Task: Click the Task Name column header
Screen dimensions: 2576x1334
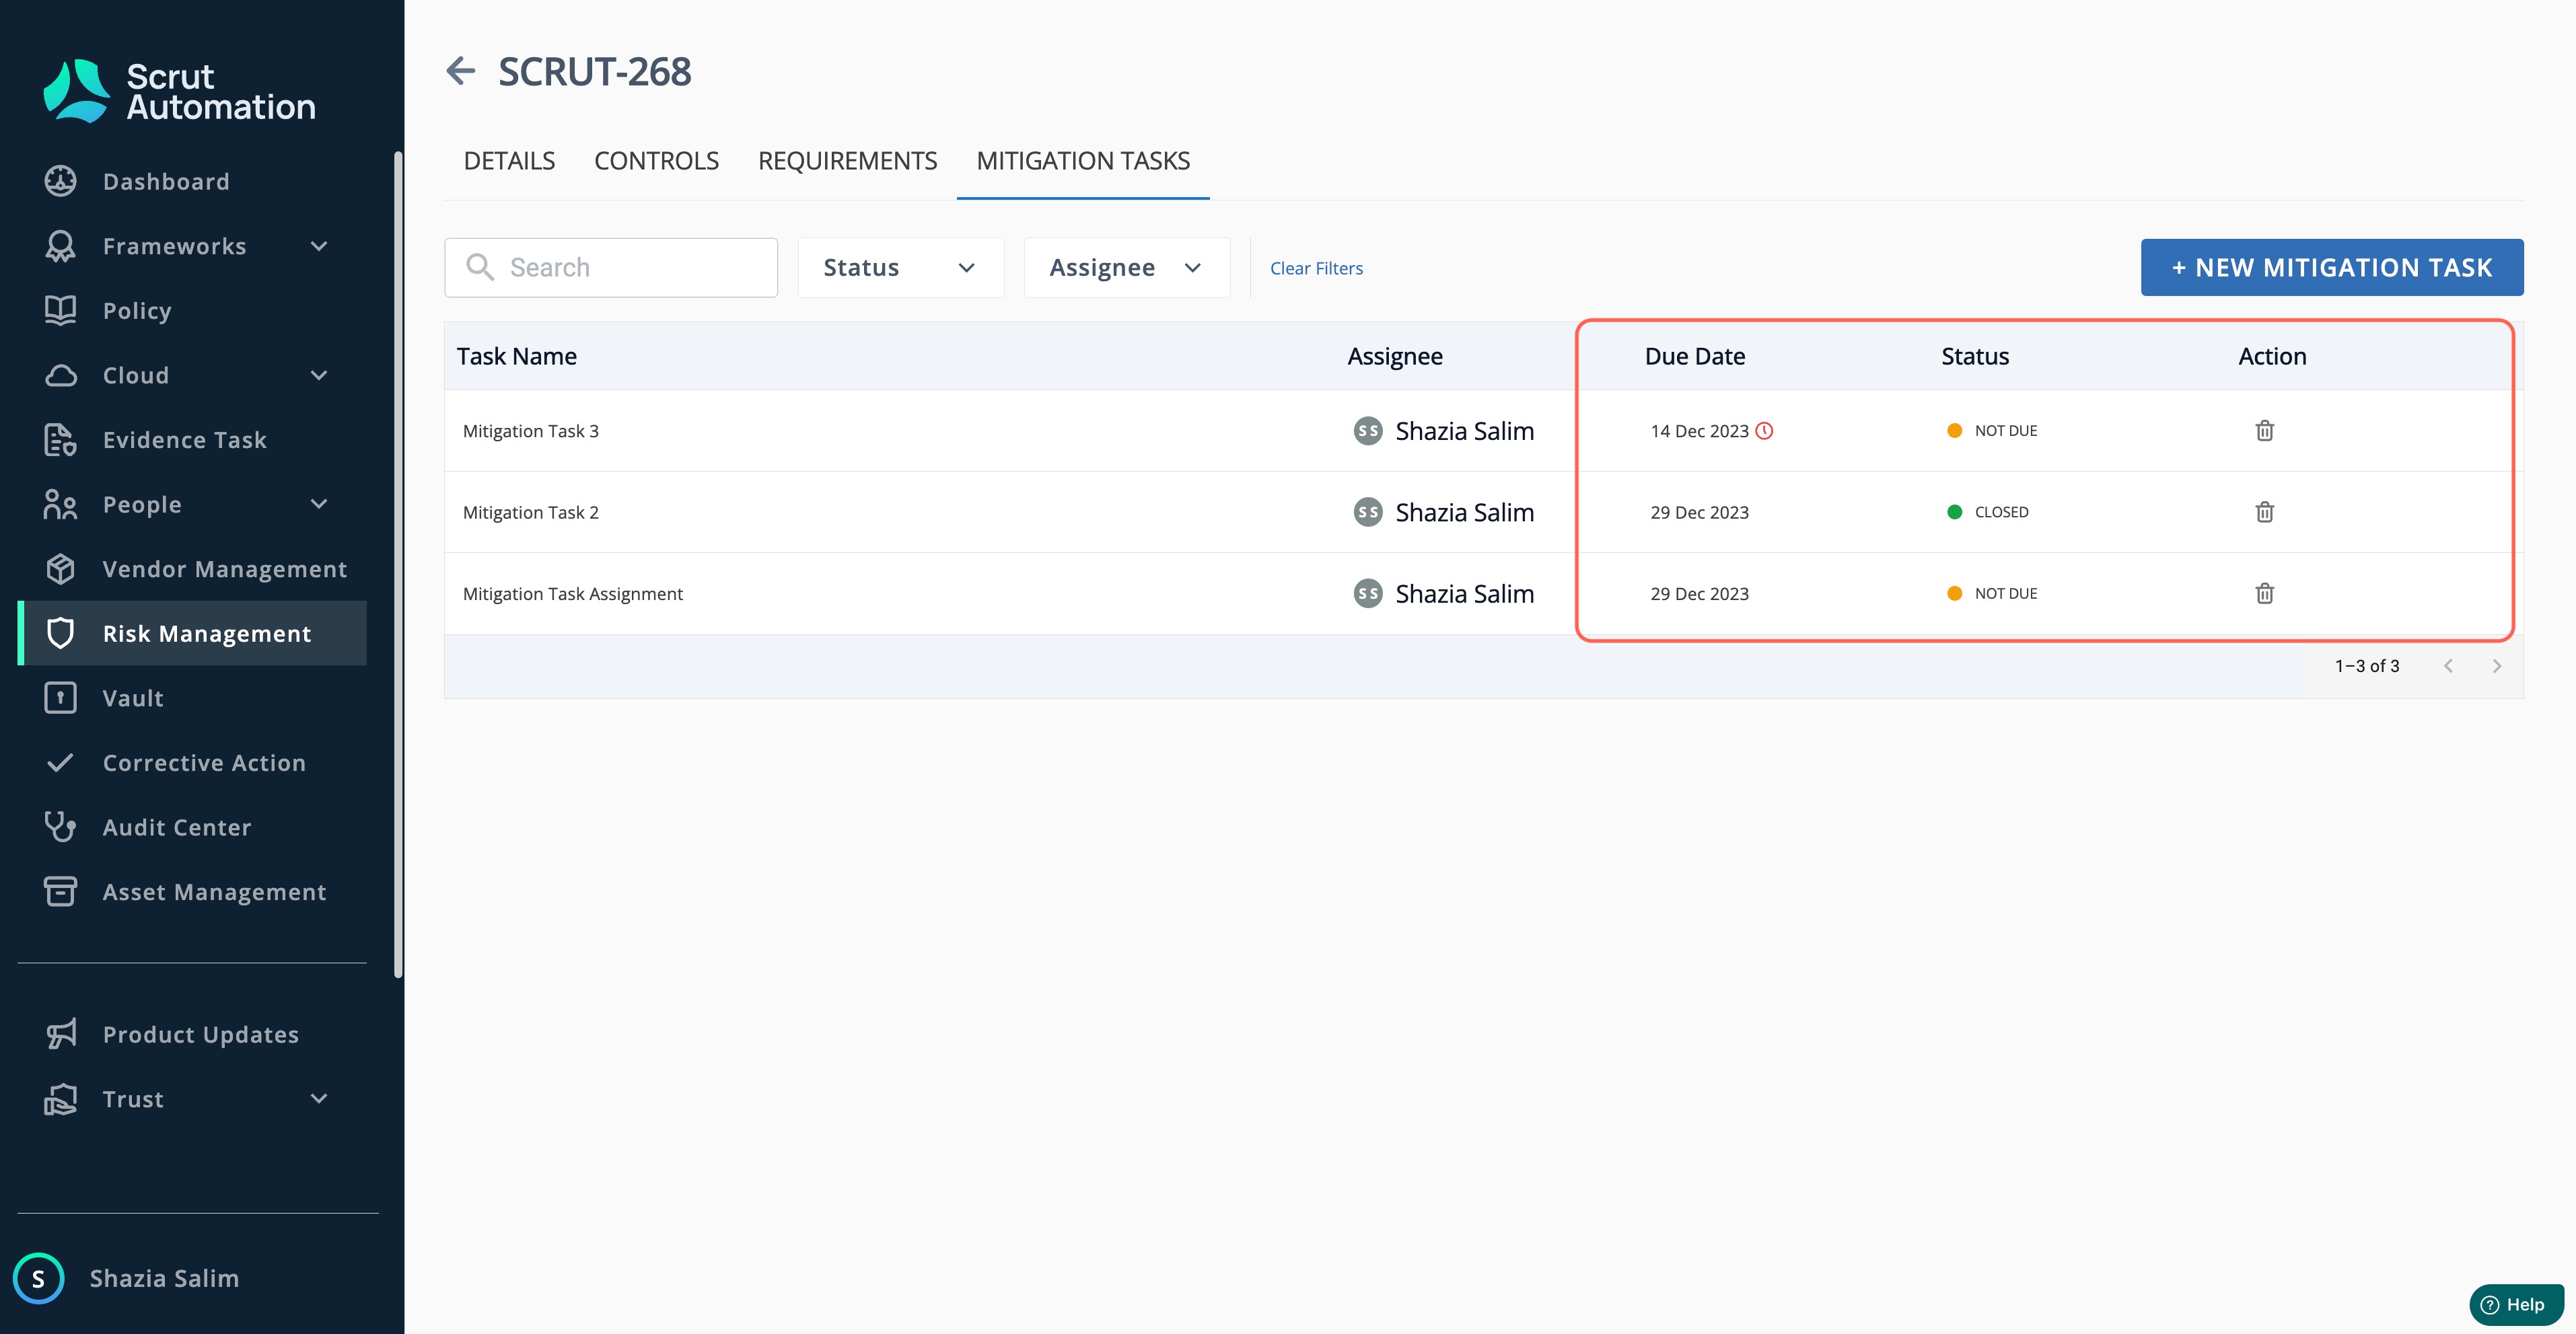Action: 516,356
